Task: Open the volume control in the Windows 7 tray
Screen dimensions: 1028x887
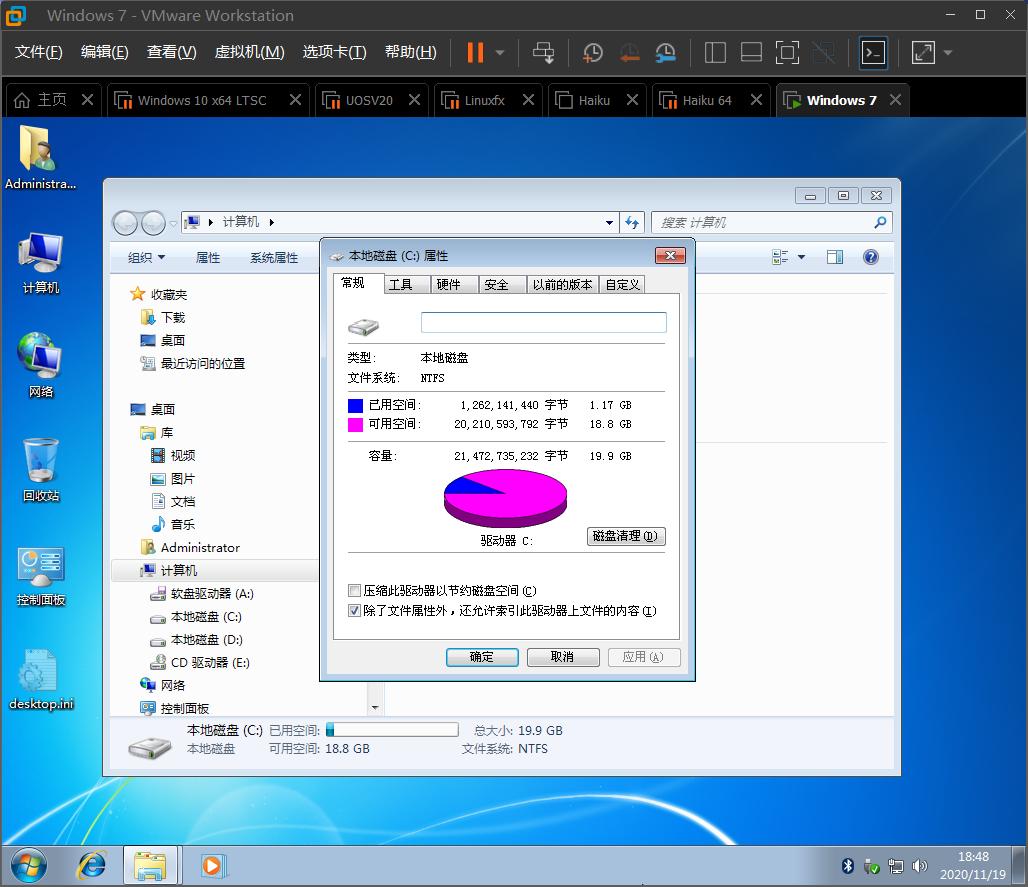Action: 921,866
